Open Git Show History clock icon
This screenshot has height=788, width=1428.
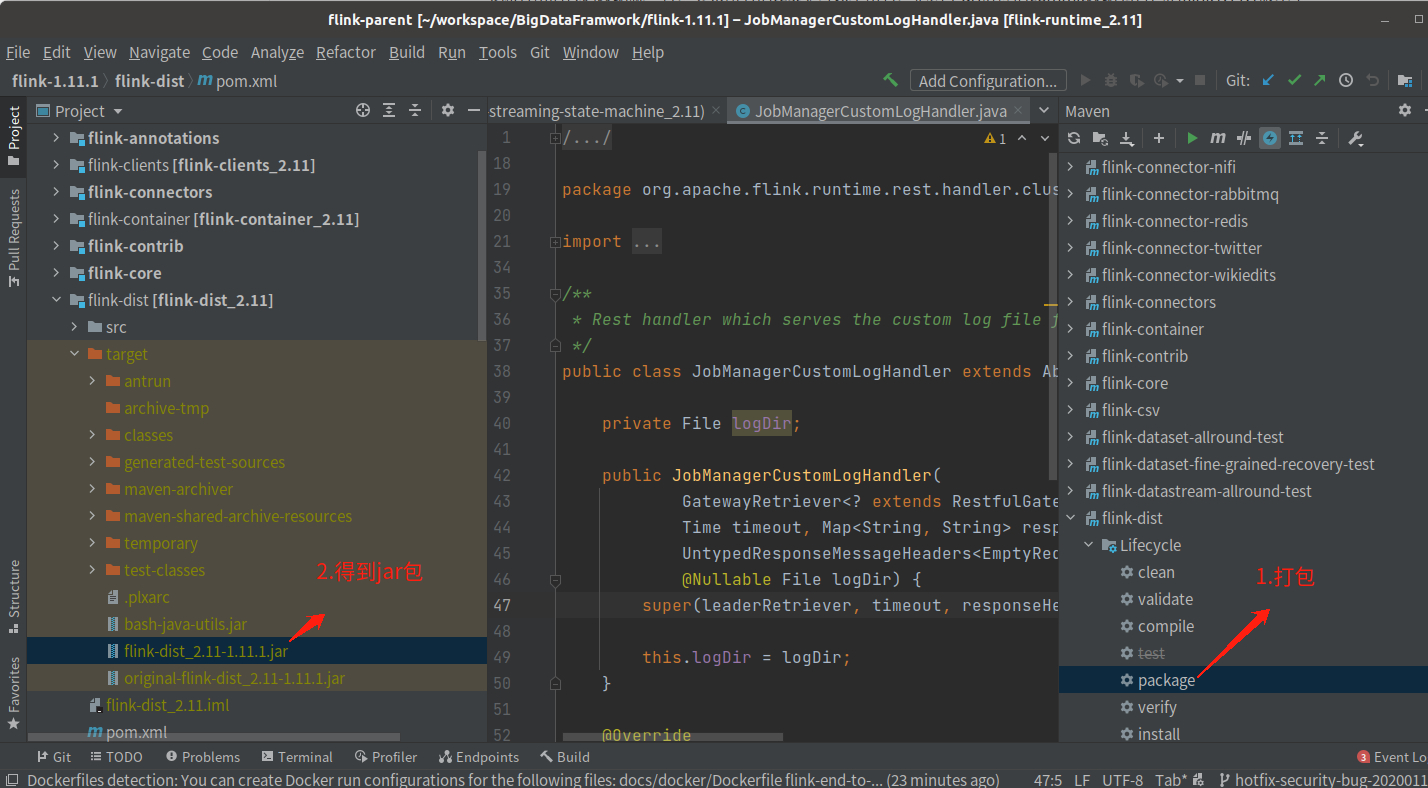[1346, 80]
